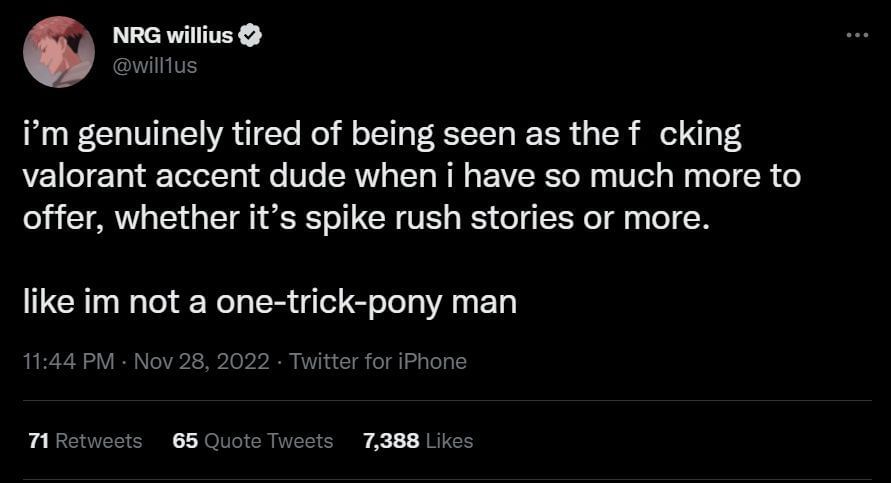Open the three-dot more options menu

tap(857, 35)
